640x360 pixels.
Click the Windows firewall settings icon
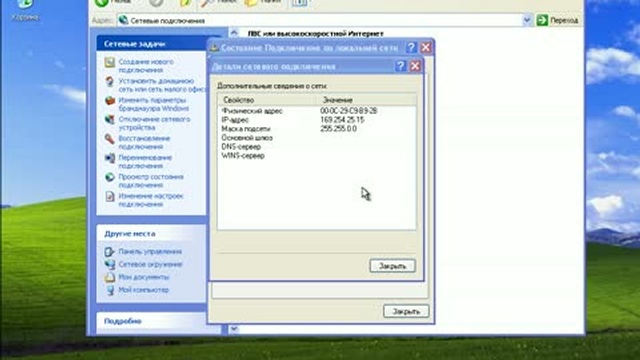pos(109,100)
